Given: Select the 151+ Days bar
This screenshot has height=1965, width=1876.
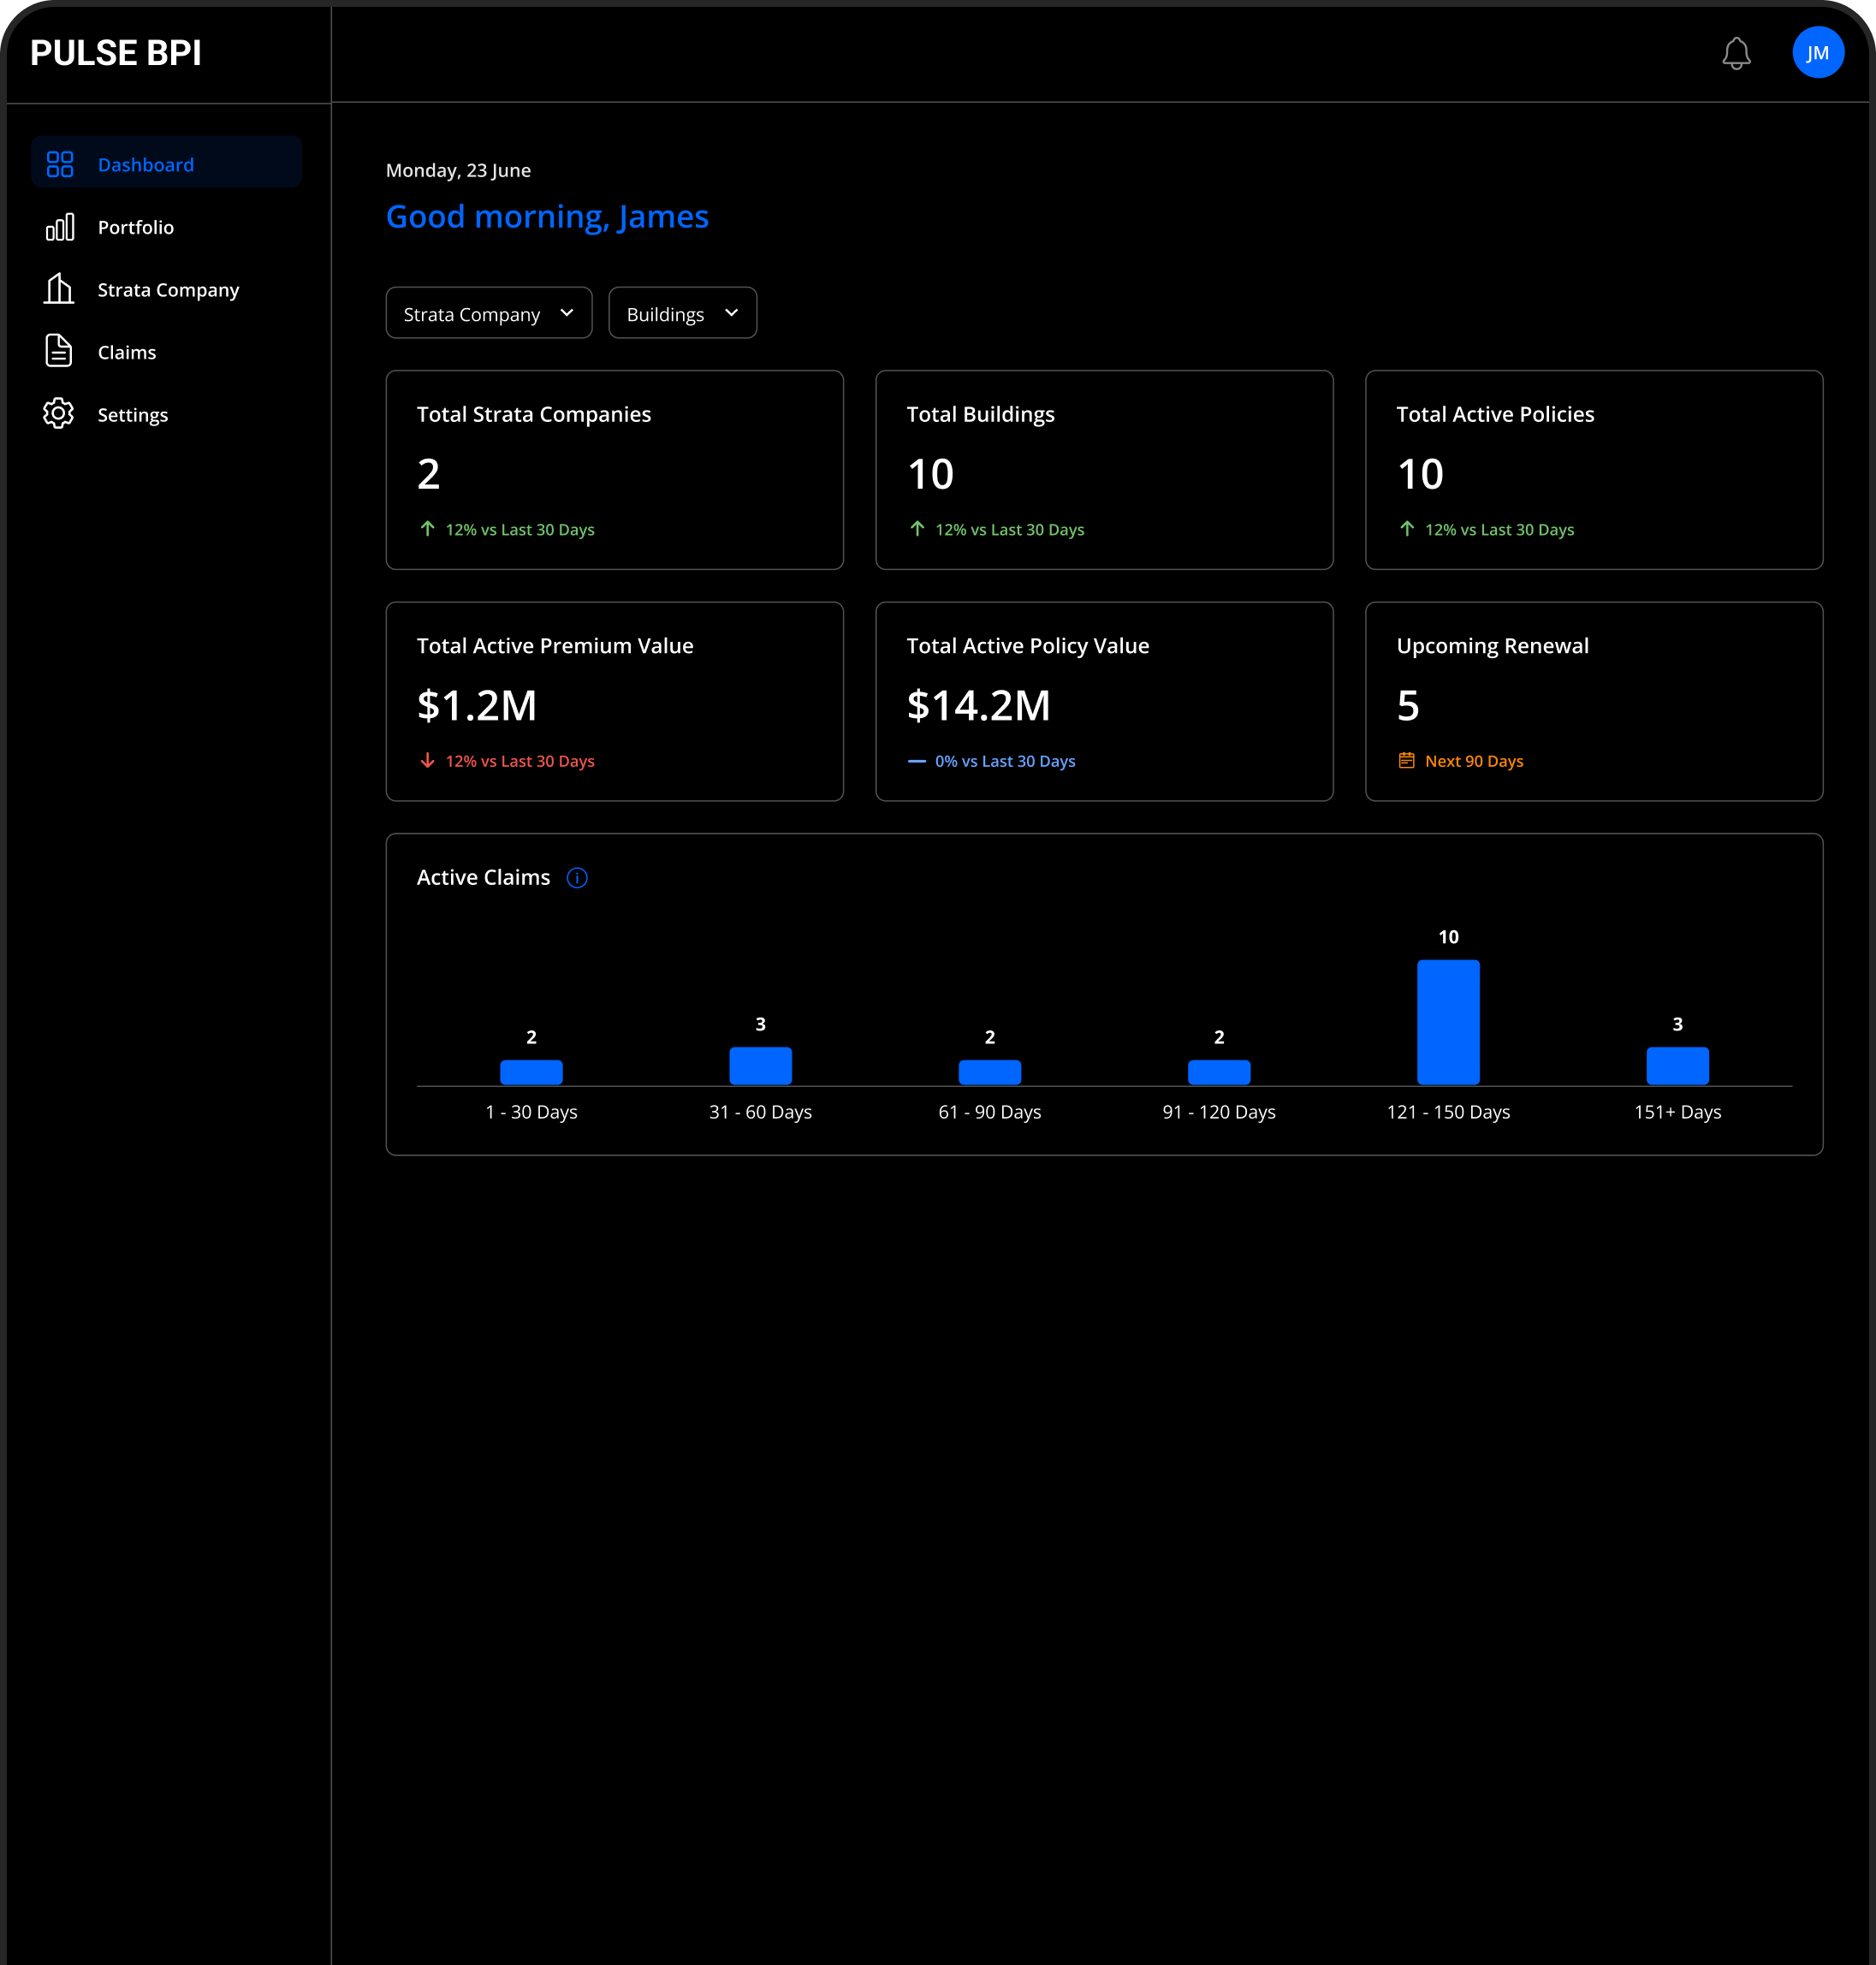Looking at the screenshot, I should tap(1678, 1066).
